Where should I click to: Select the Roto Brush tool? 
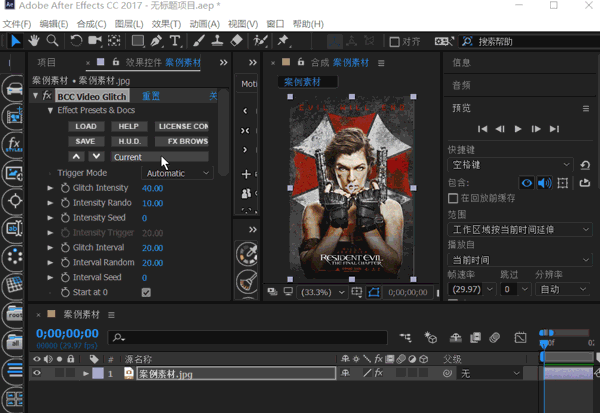pos(260,41)
